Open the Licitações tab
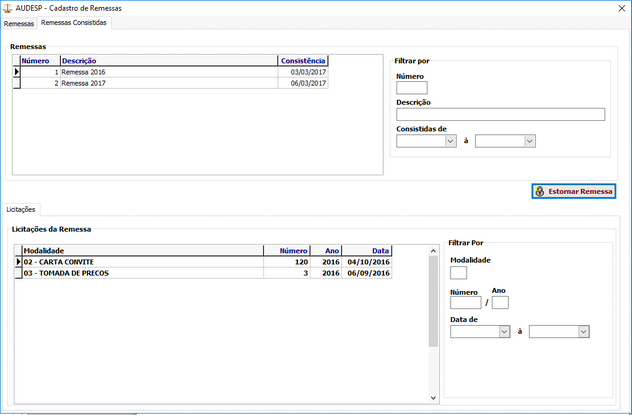The width and height of the screenshot is (632, 415). pyautogui.click(x=21, y=209)
